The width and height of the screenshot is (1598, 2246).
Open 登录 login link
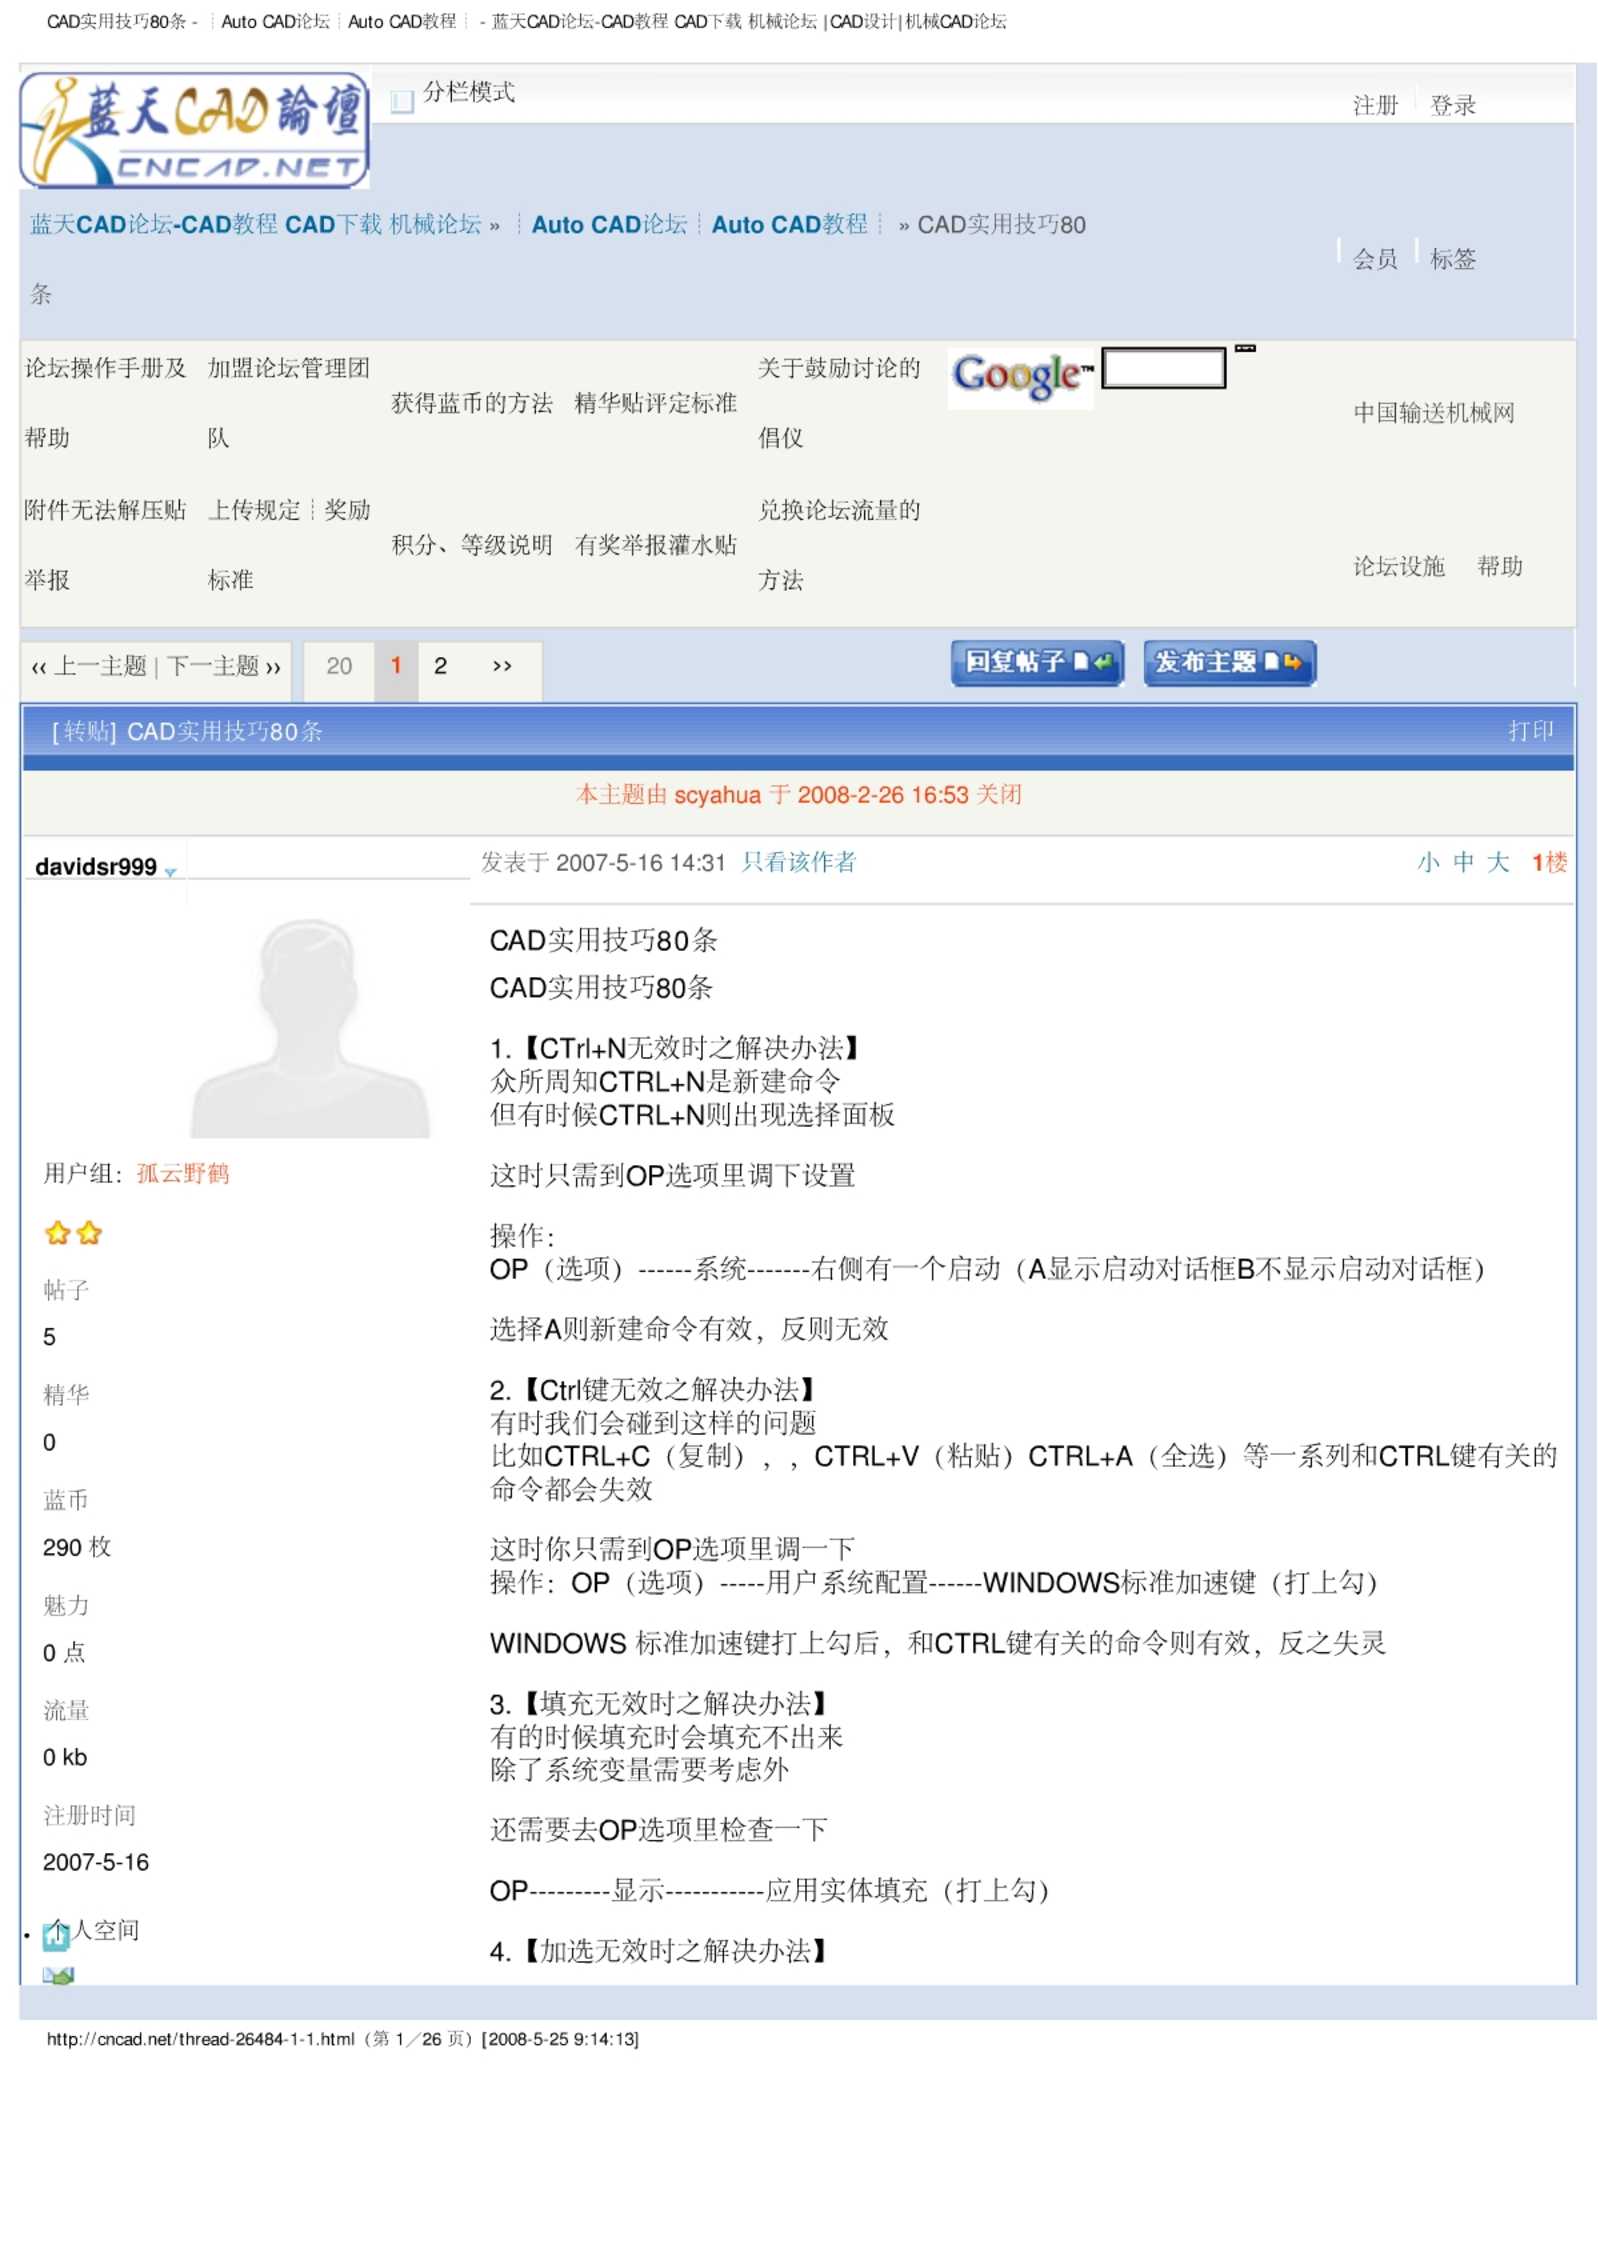click(1452, 105)
